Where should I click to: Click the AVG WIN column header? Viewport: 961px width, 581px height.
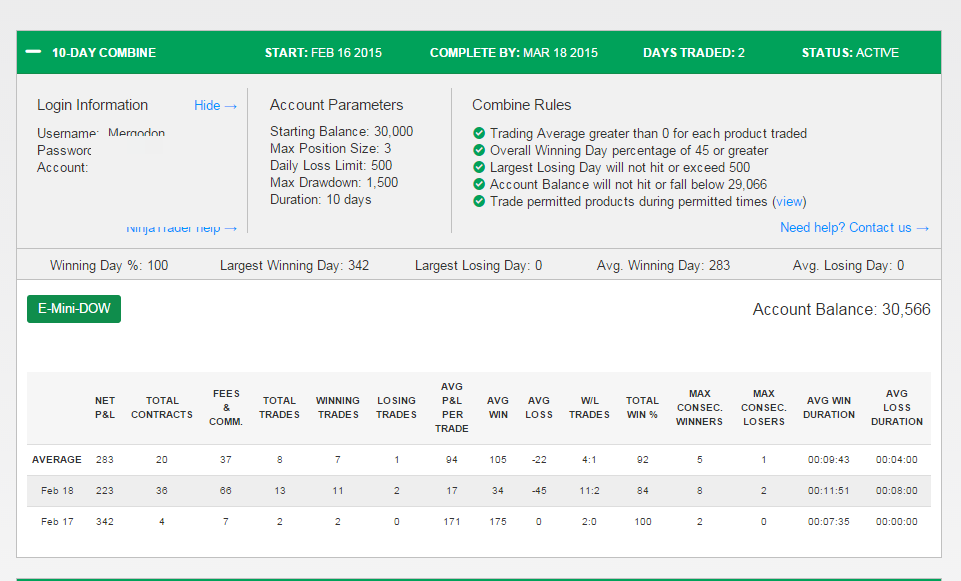[x=498, y=408]
